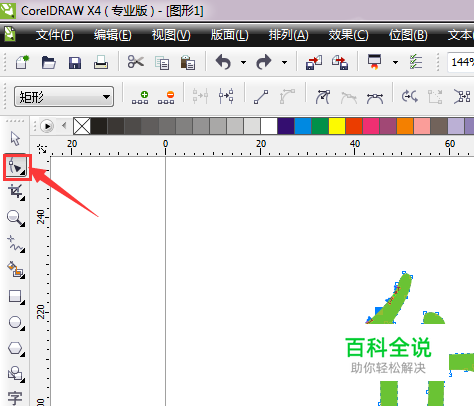Image resolution: width=474 pixels, height=406 pixels.
Task: Select the Zoom magnifier tool
Action: pyautogui.click(x=16, y=218)
